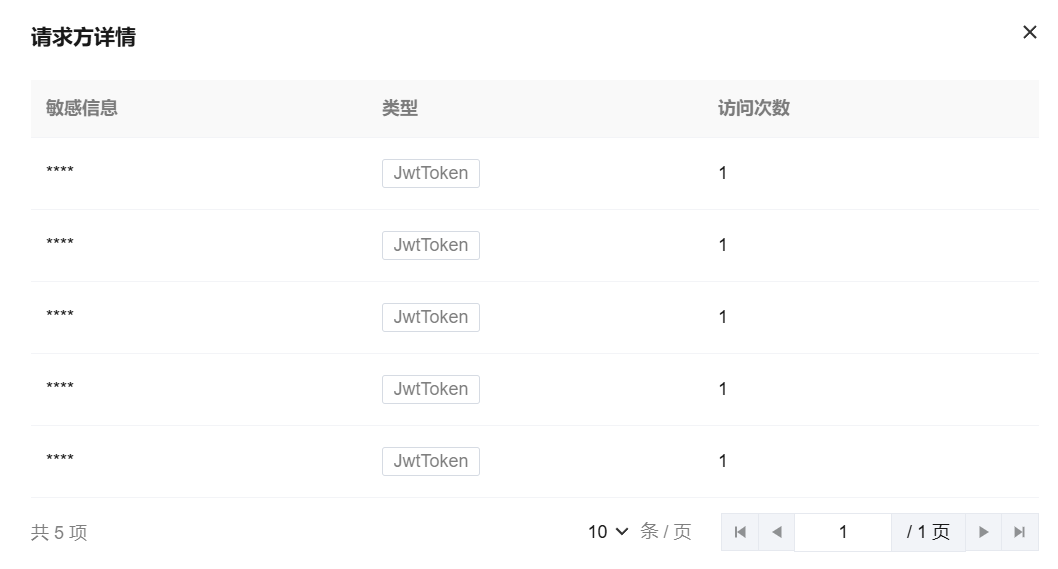Click the 类型 column header
This screenshot has height=569, width=1058.
[399, 108]
